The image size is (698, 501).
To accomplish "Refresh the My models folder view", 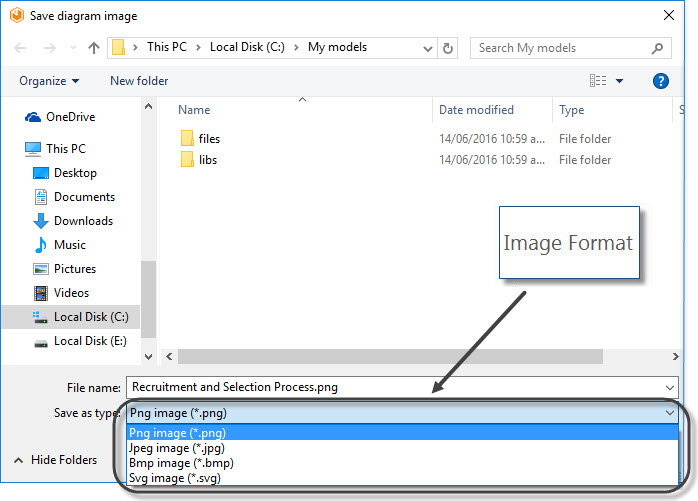I will 448,48.
